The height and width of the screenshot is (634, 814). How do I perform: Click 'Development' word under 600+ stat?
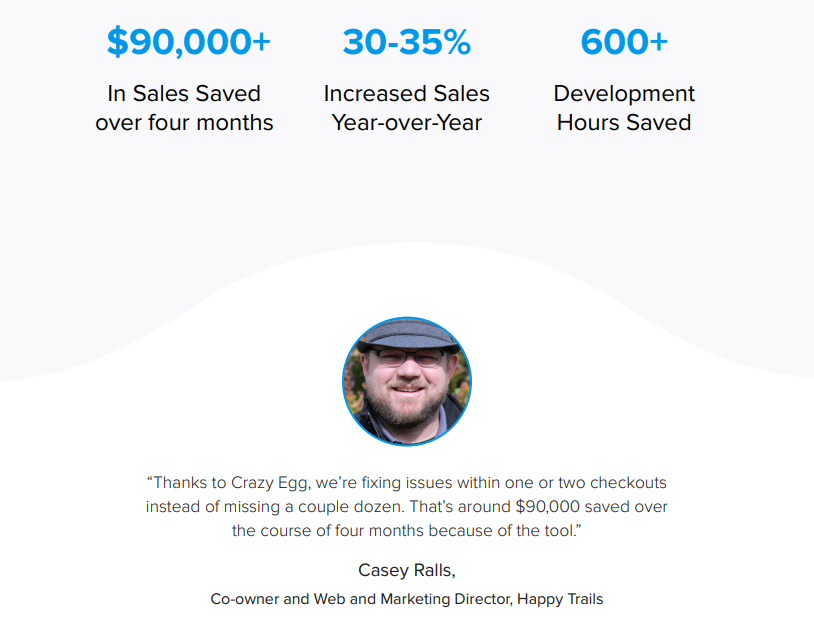(x=623, y=95)
